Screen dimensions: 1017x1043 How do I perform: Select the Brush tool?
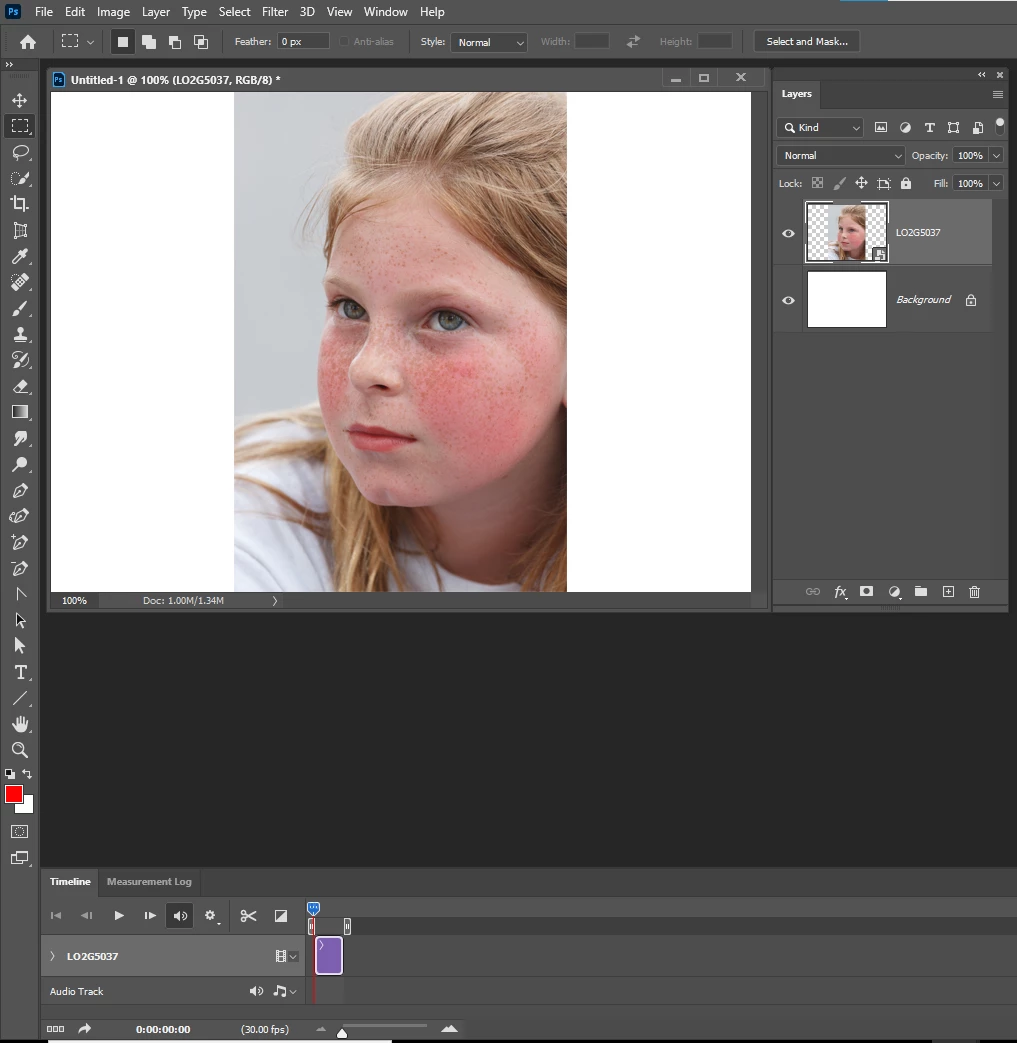click(x=20, y=309)
